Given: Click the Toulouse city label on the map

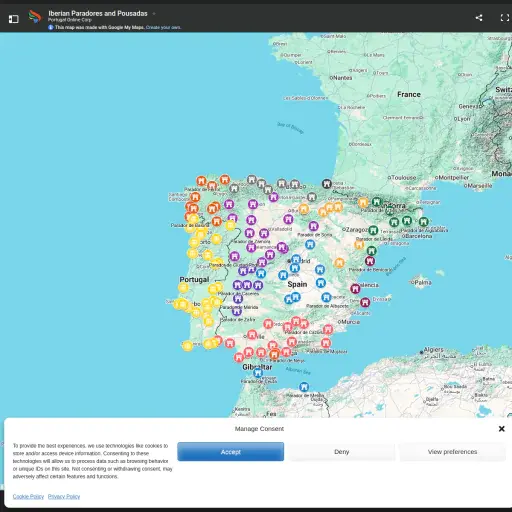Looking at the screenshot, I should pyautogui.click(x=404, y=178).
